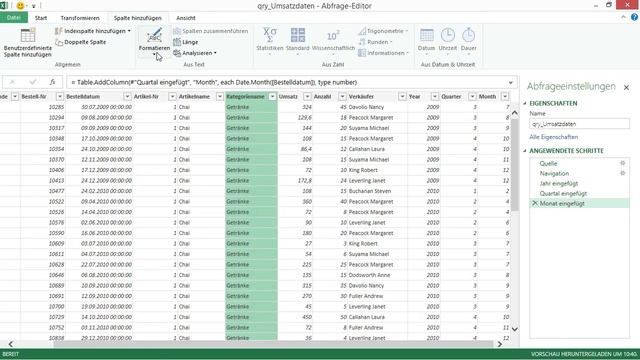Select the Navigation applied step
Viewport: 640px width, 360px height.
(x=554, y=173)
